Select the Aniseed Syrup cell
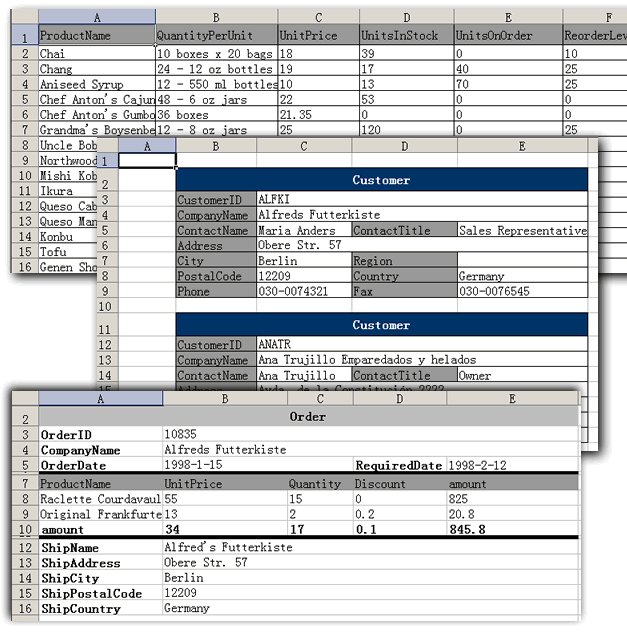This screenshot has height=643, width=627. [97, 84]
